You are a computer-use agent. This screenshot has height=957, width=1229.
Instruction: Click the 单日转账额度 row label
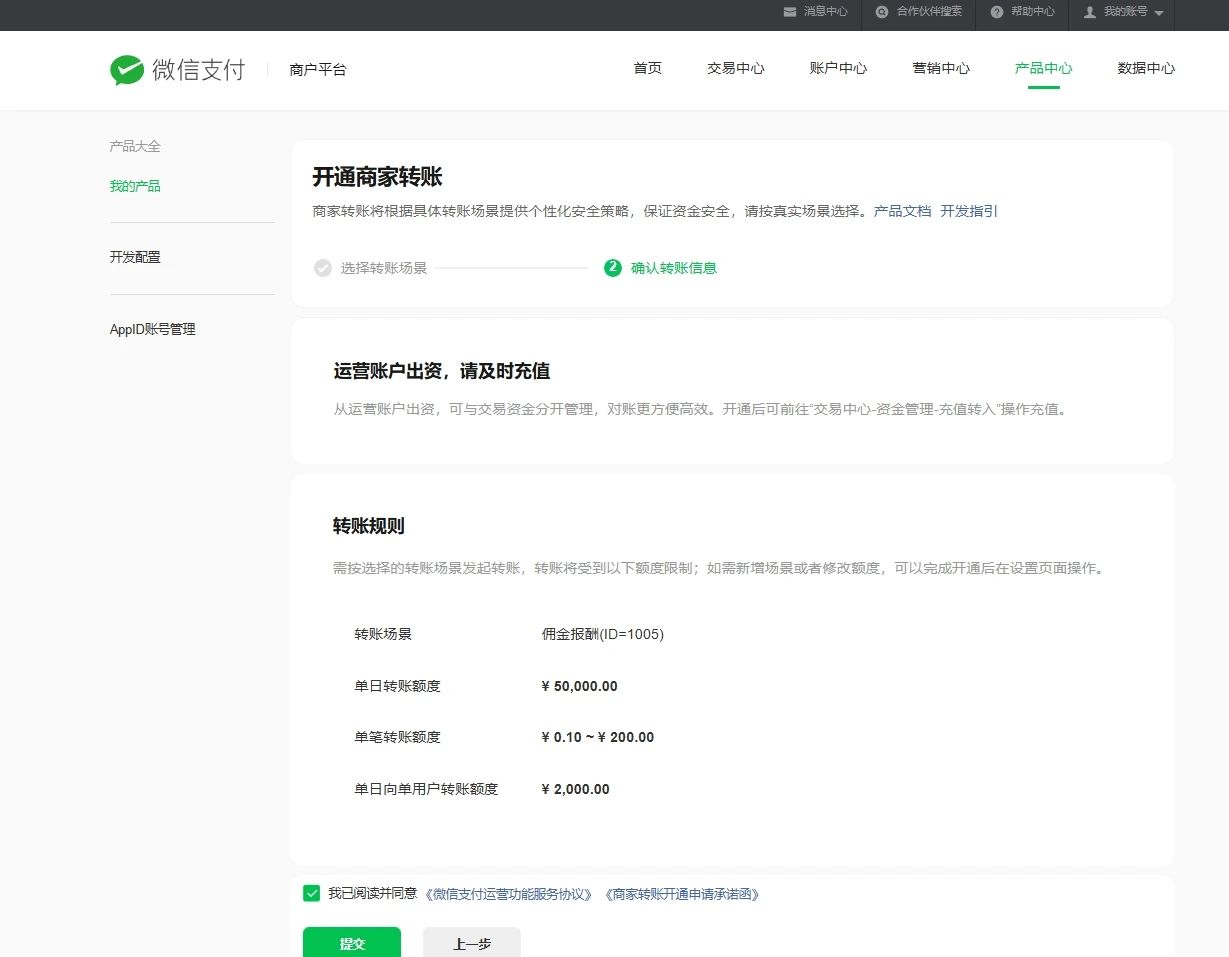pyautogui.click(x=398, y=686)
